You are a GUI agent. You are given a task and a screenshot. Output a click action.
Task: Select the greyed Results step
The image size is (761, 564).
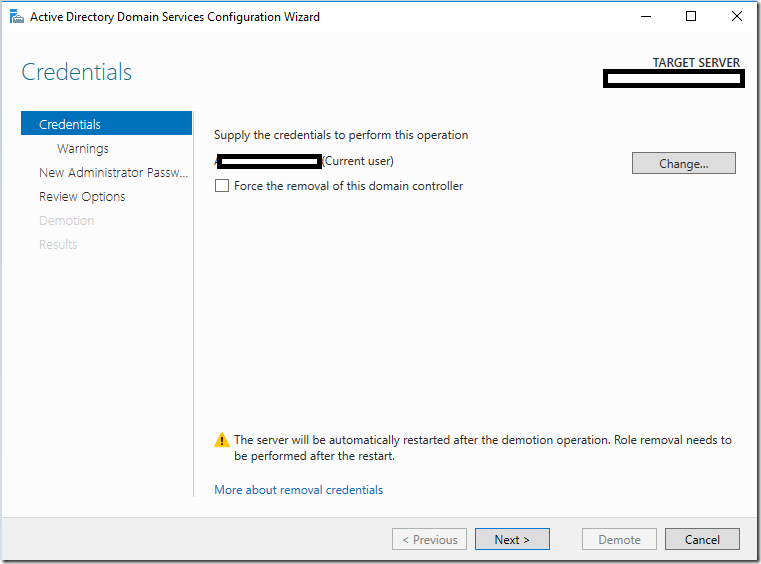tap(58, 245)
